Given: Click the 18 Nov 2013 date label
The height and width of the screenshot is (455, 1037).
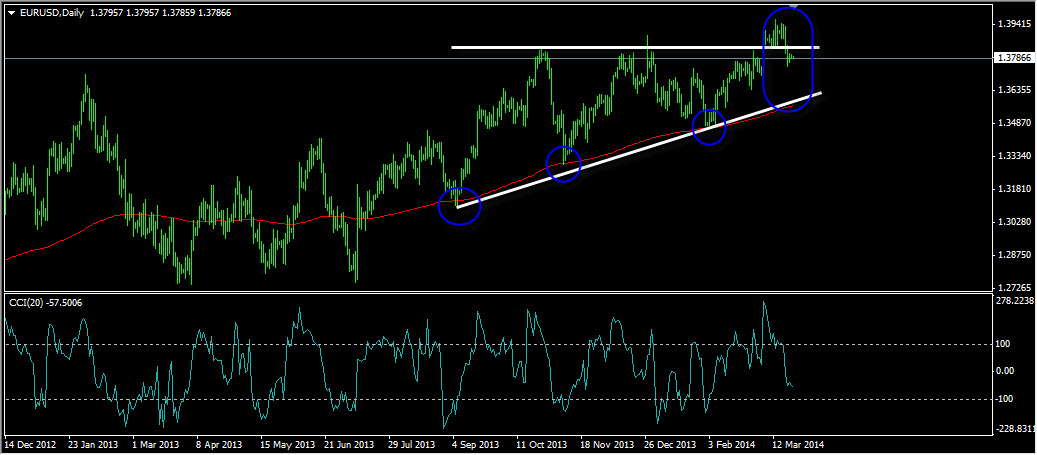Looking at the screenshot, I should click(605, 444).
